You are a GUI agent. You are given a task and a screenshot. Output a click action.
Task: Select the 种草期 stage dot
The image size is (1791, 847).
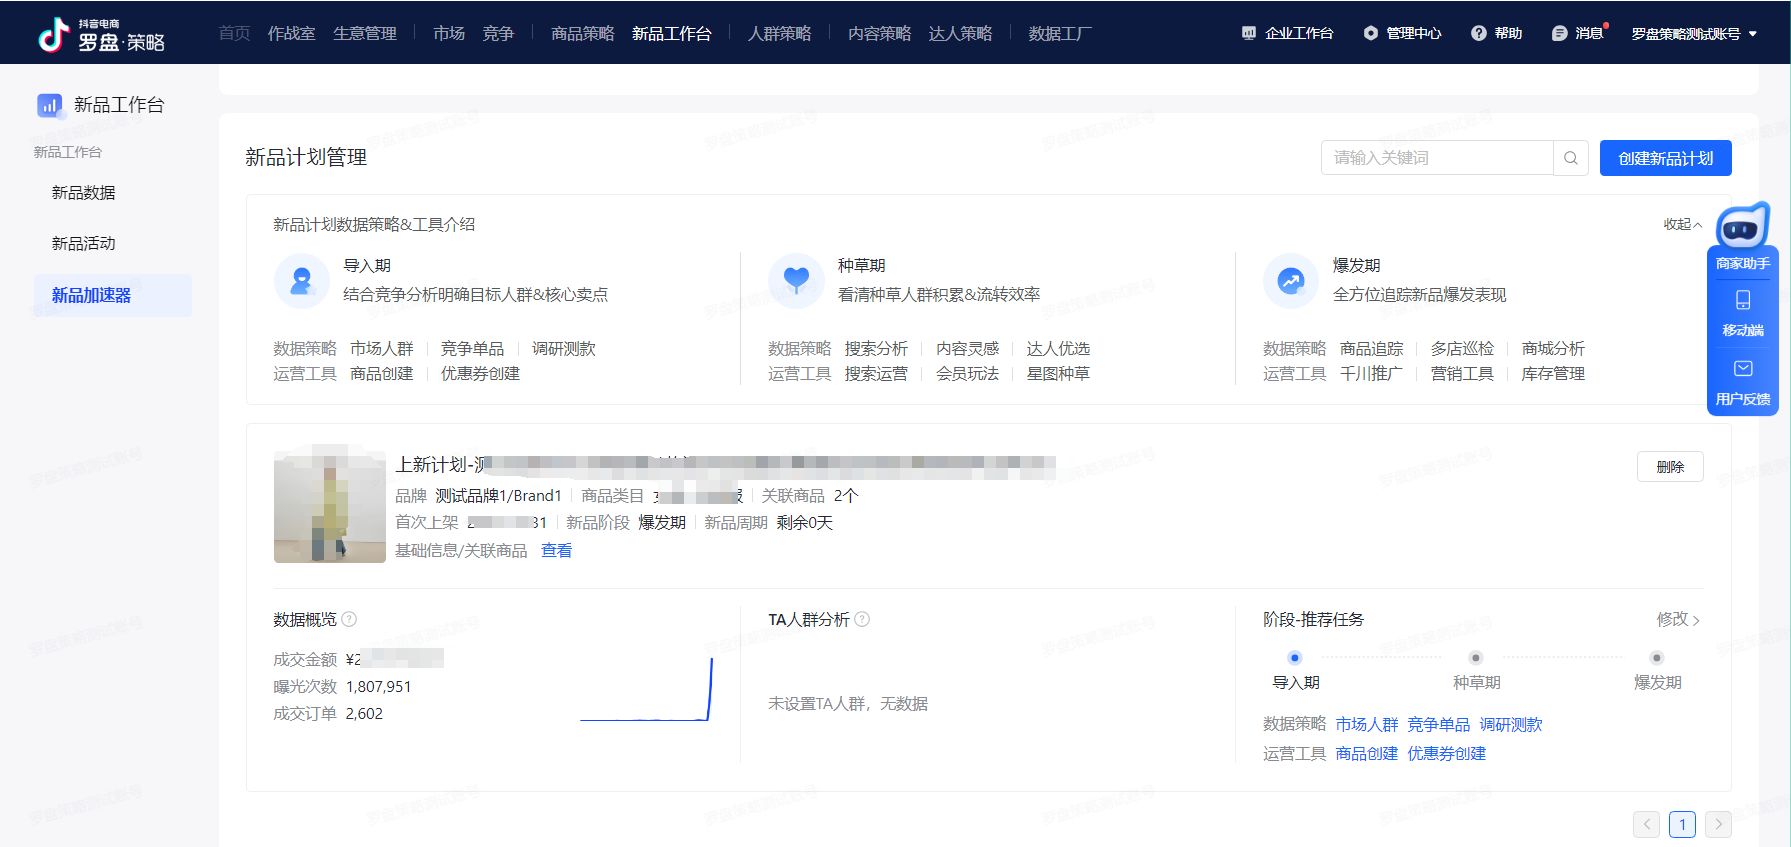[x=1475, y=658]
